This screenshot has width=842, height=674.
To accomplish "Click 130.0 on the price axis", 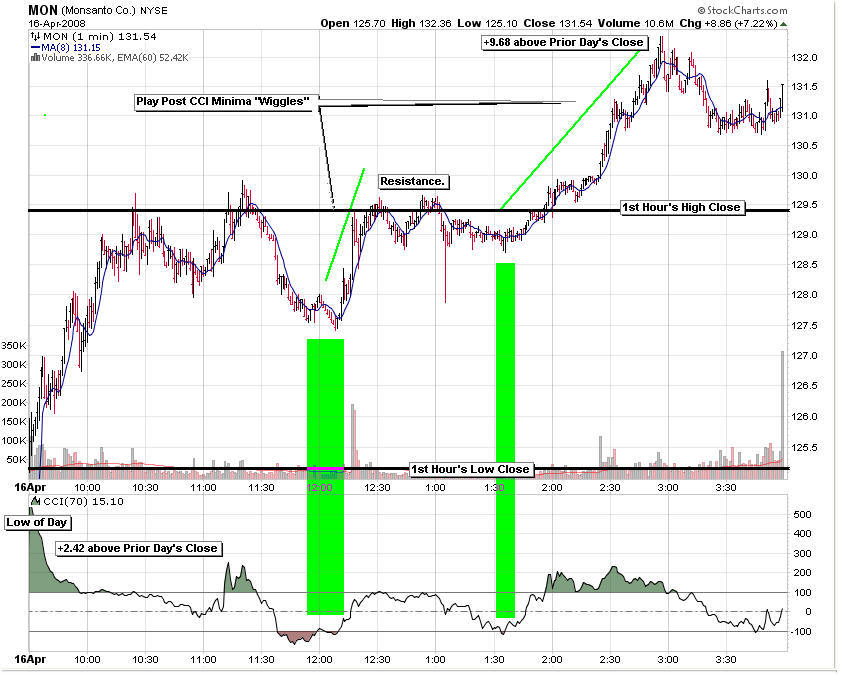I will 804,176.
